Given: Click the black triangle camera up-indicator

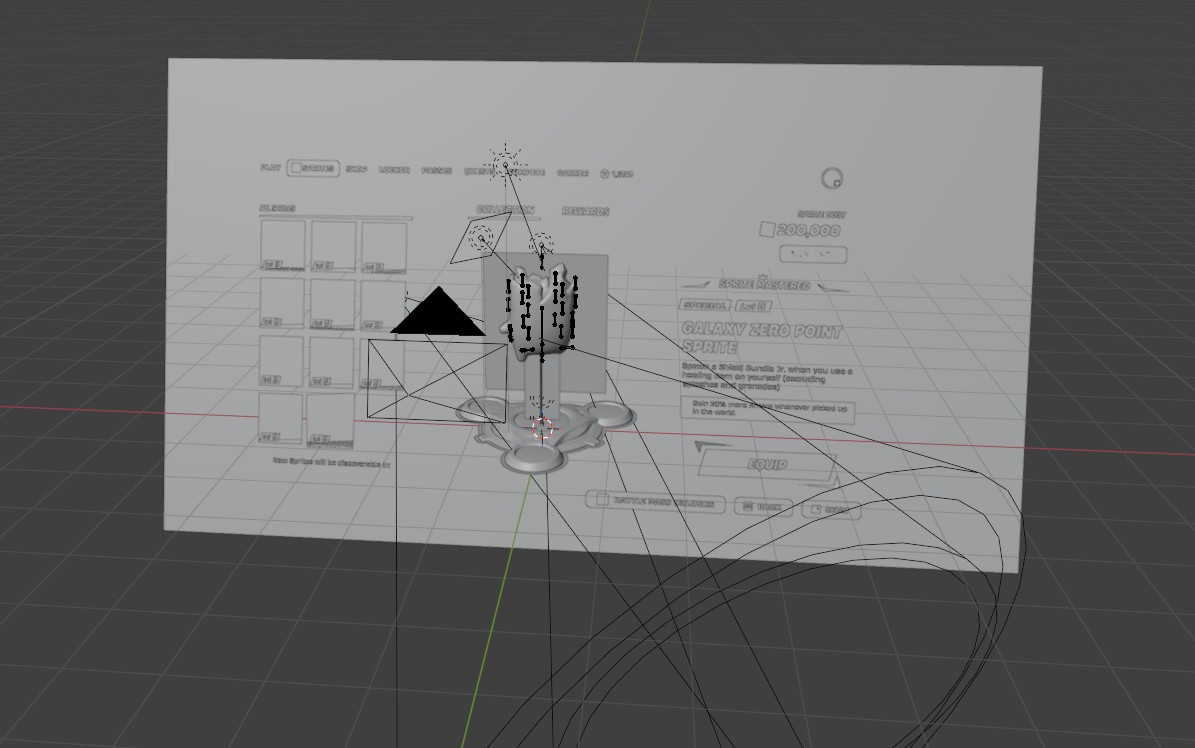Looking at the screenshot, I should point(439,311).
